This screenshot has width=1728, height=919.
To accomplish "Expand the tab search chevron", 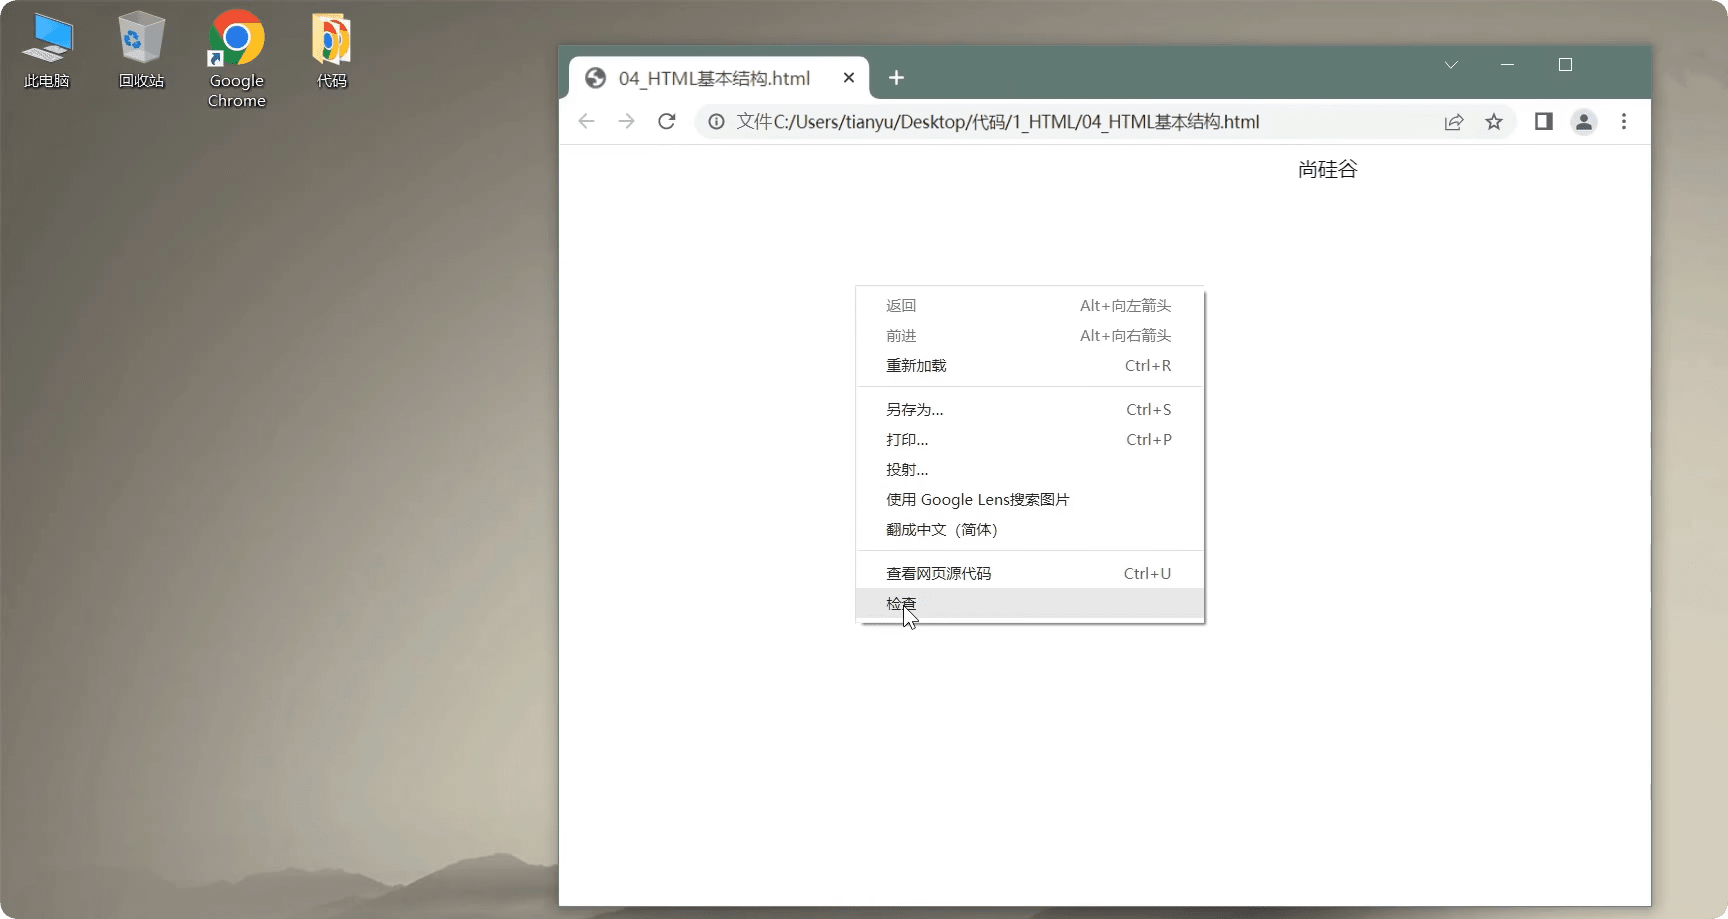I will click(x=1451, y=65).
